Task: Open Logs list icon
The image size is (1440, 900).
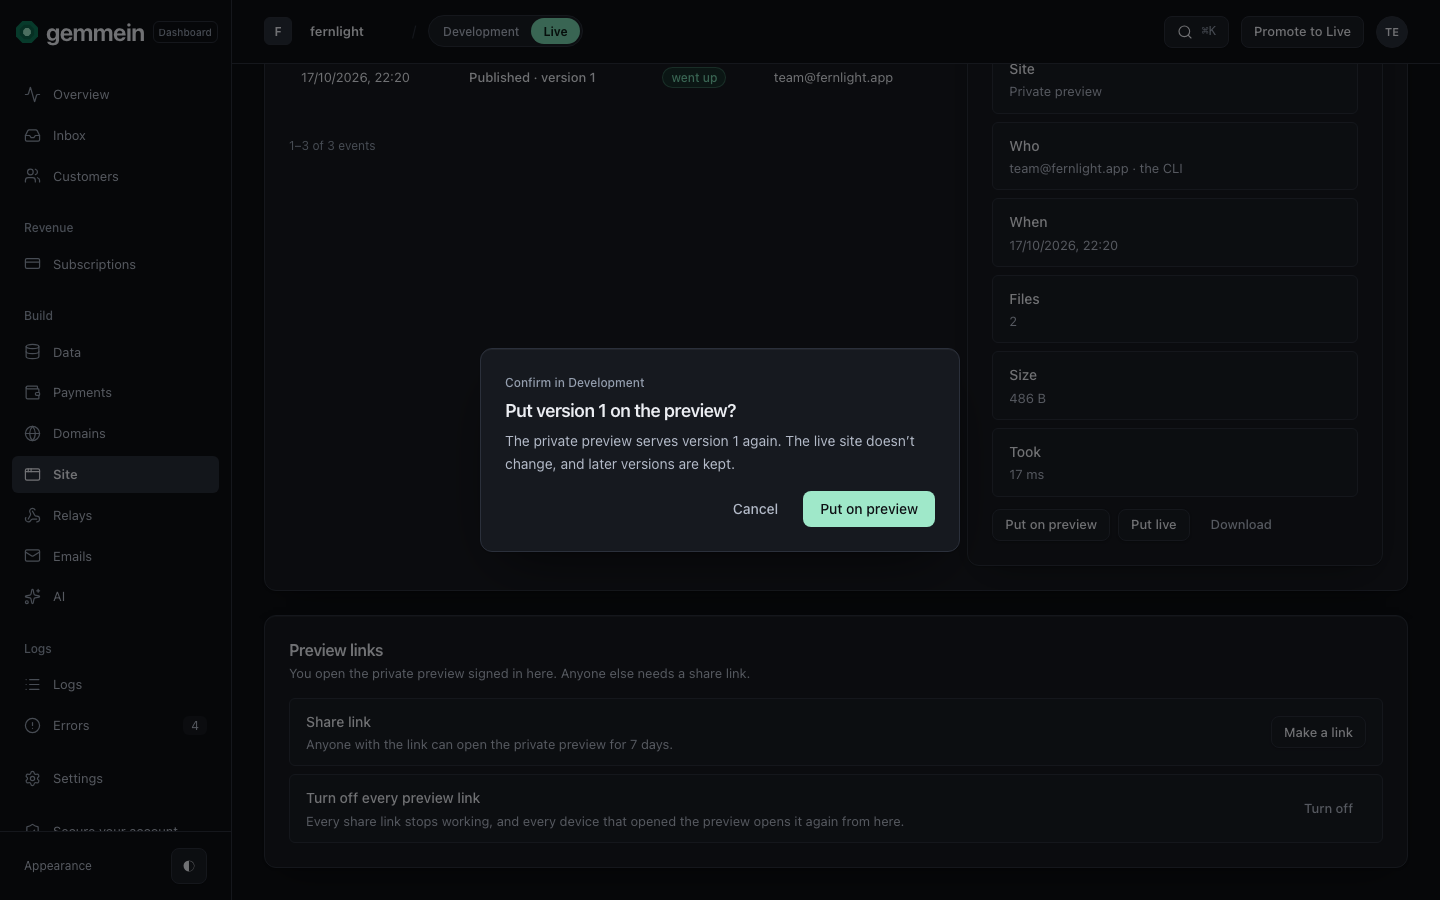Action: [x=33, y=684]
